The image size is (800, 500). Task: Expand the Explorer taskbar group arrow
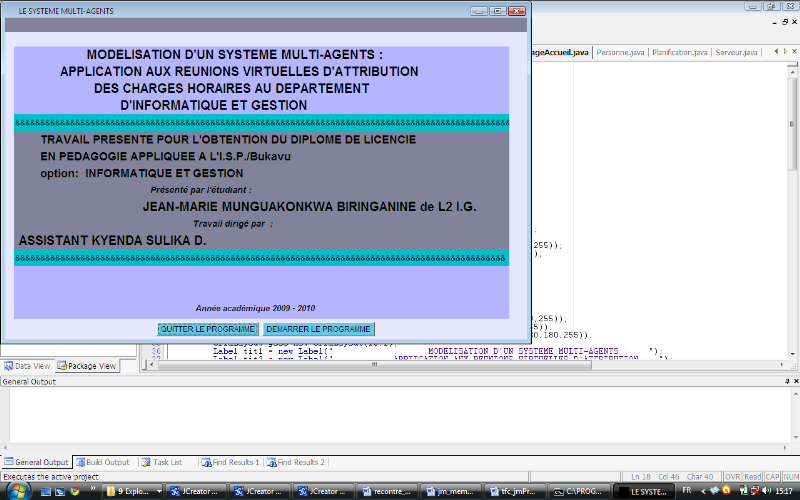click(x=159, y=492)
